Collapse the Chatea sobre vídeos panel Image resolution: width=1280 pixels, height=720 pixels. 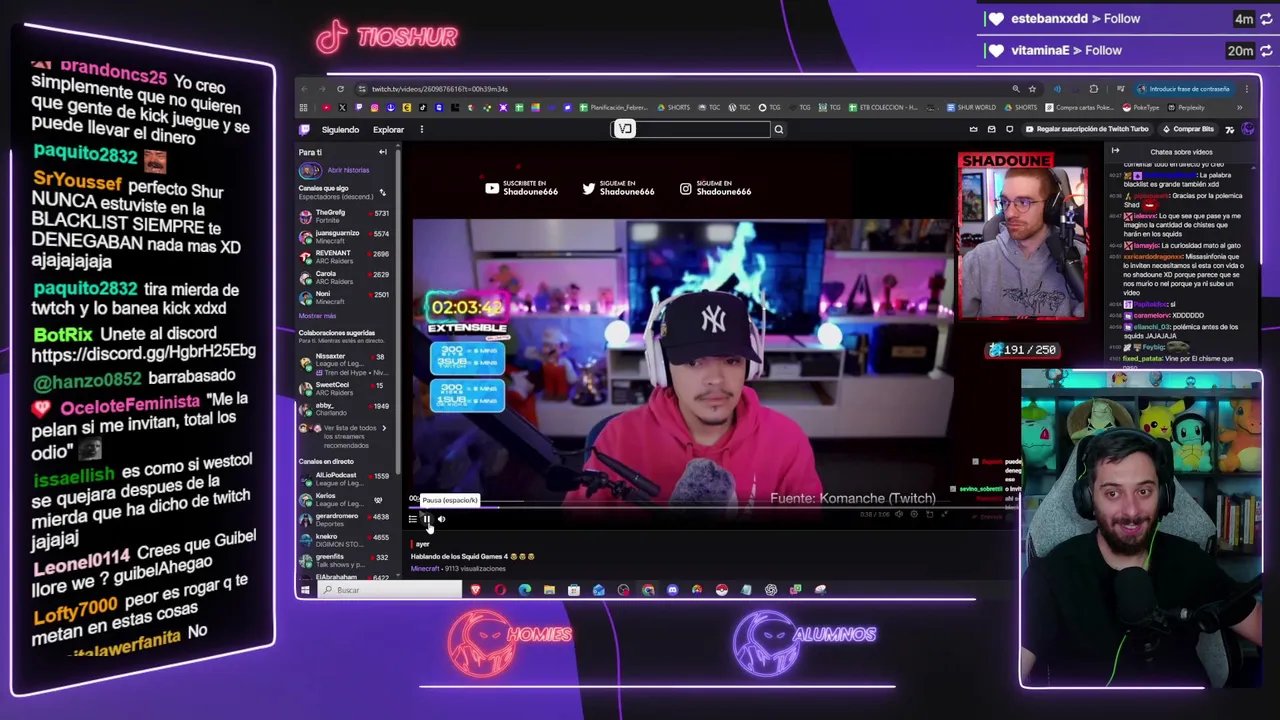[x=1115, y=152]
